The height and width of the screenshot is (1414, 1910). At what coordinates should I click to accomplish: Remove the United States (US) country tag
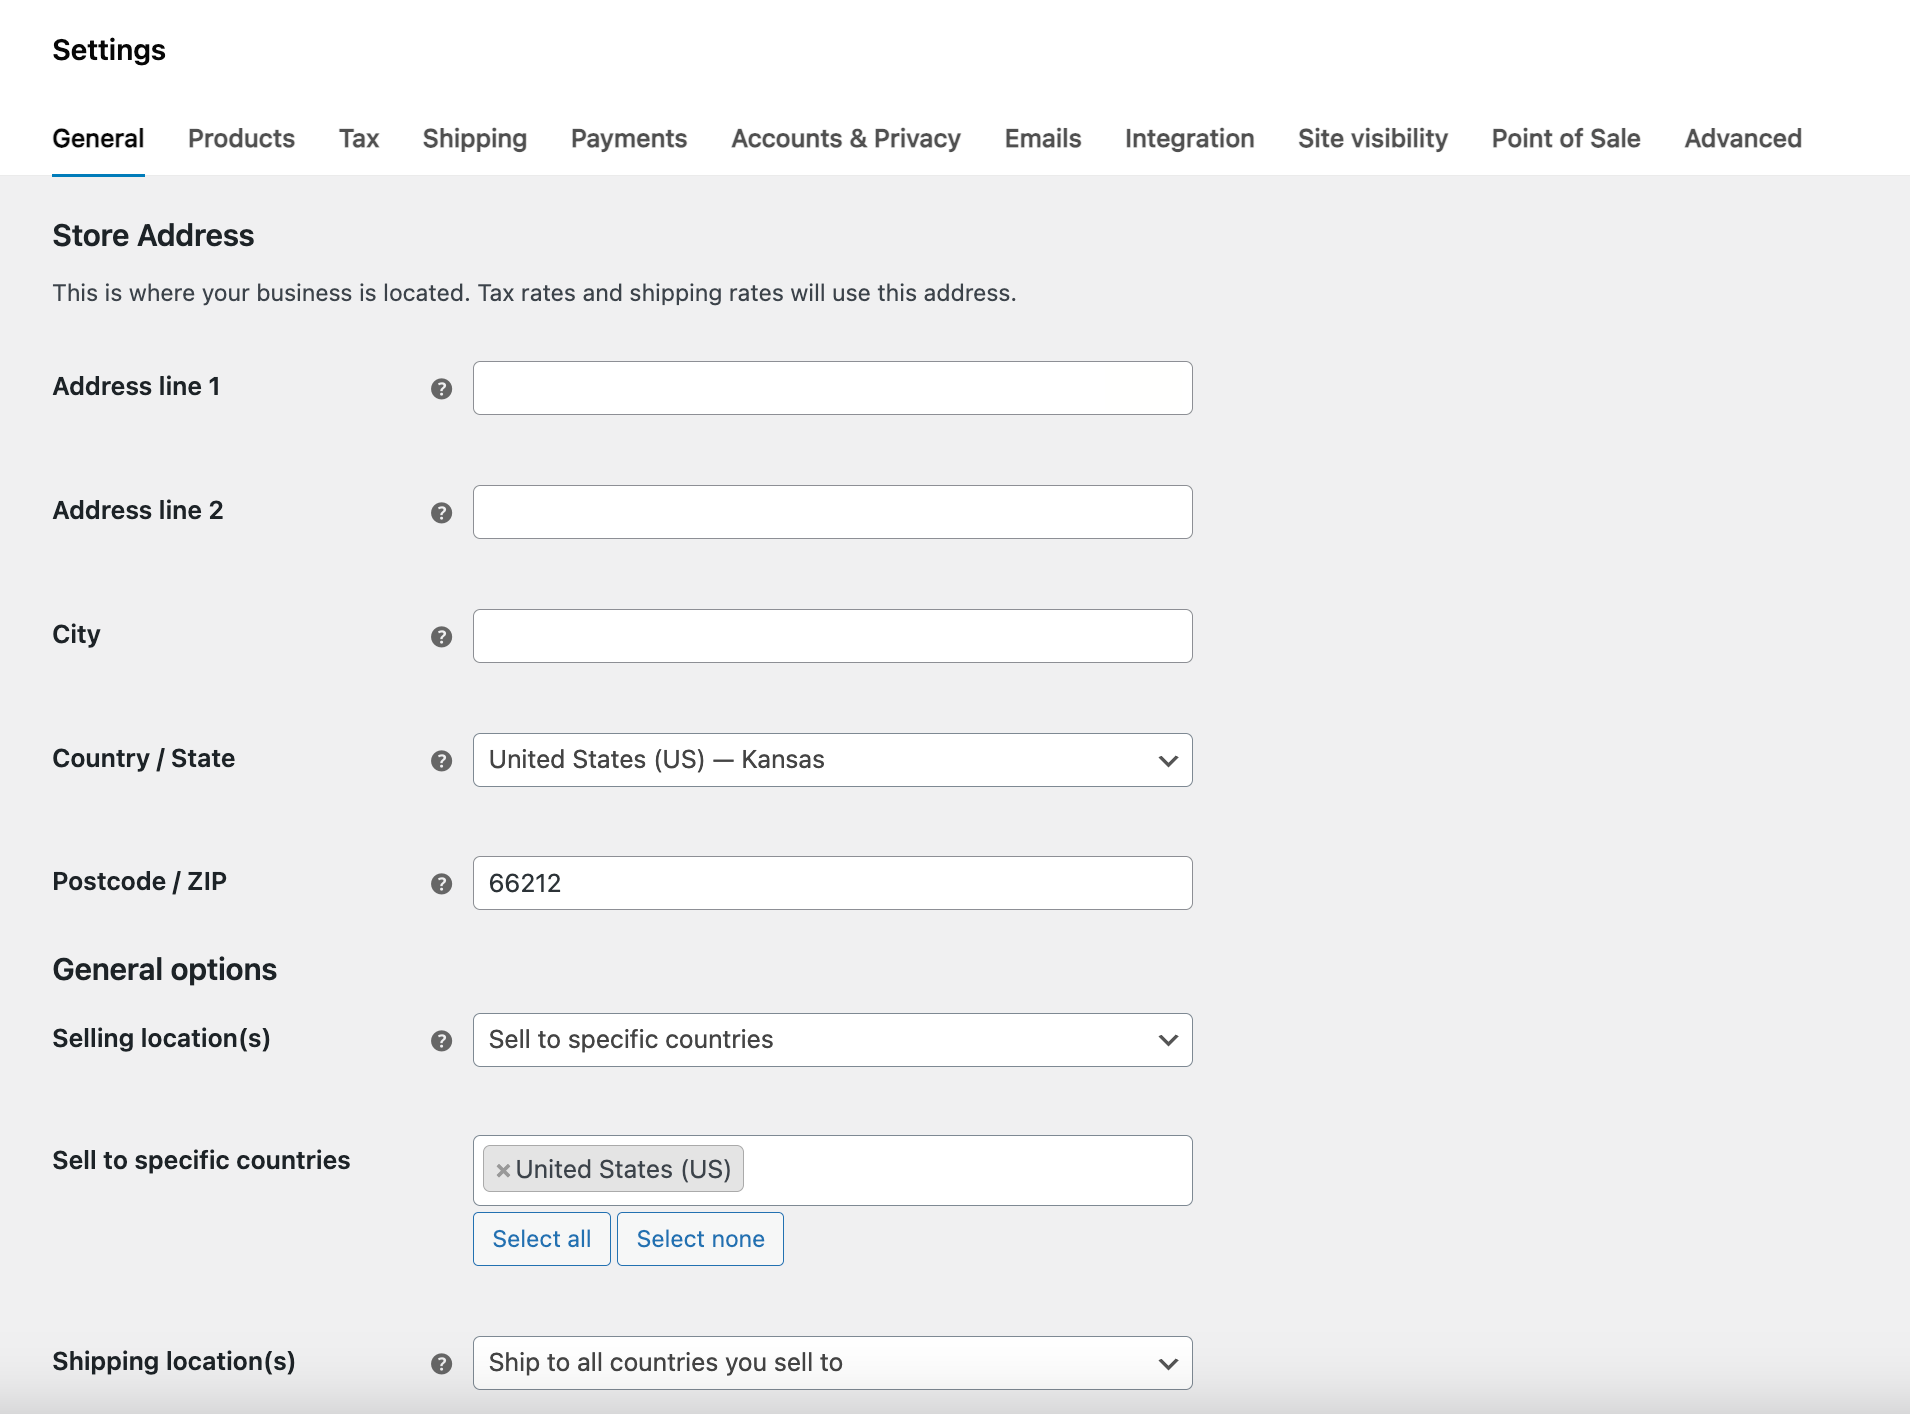504,1168
